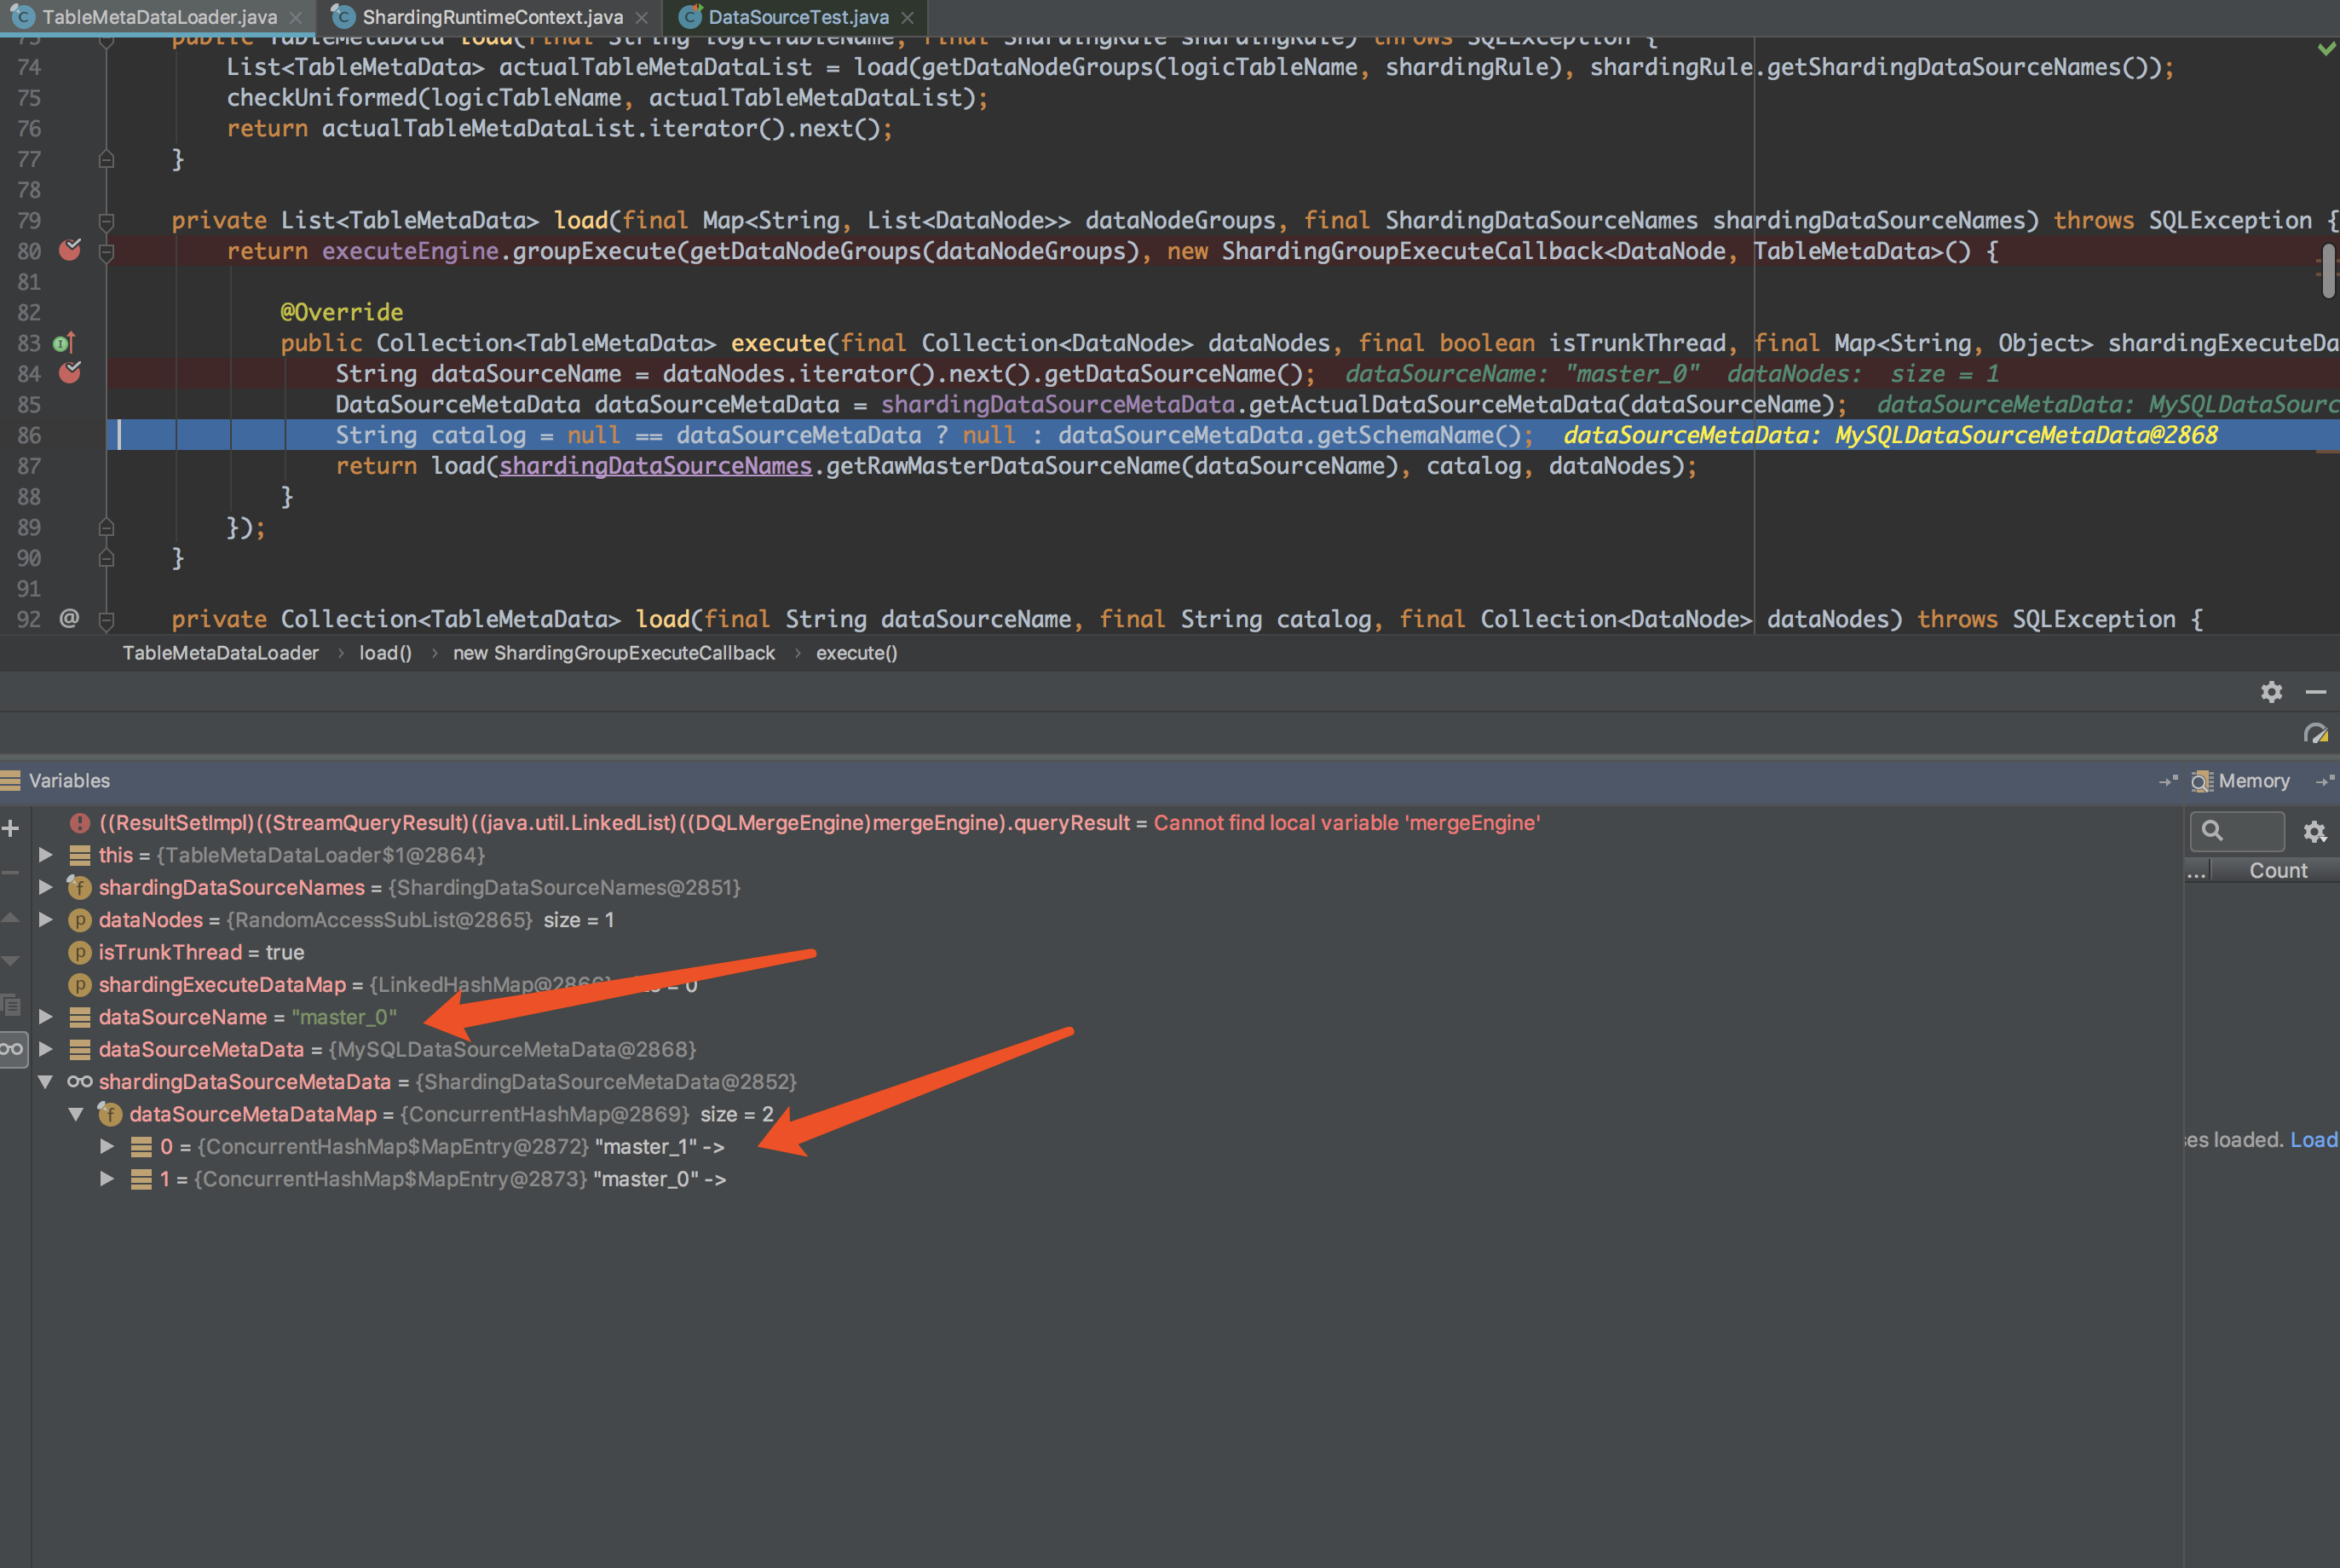Viewport: 2340px width, 1568px height.
Task: Add a new watch with the plus icon
Action: 10,827
